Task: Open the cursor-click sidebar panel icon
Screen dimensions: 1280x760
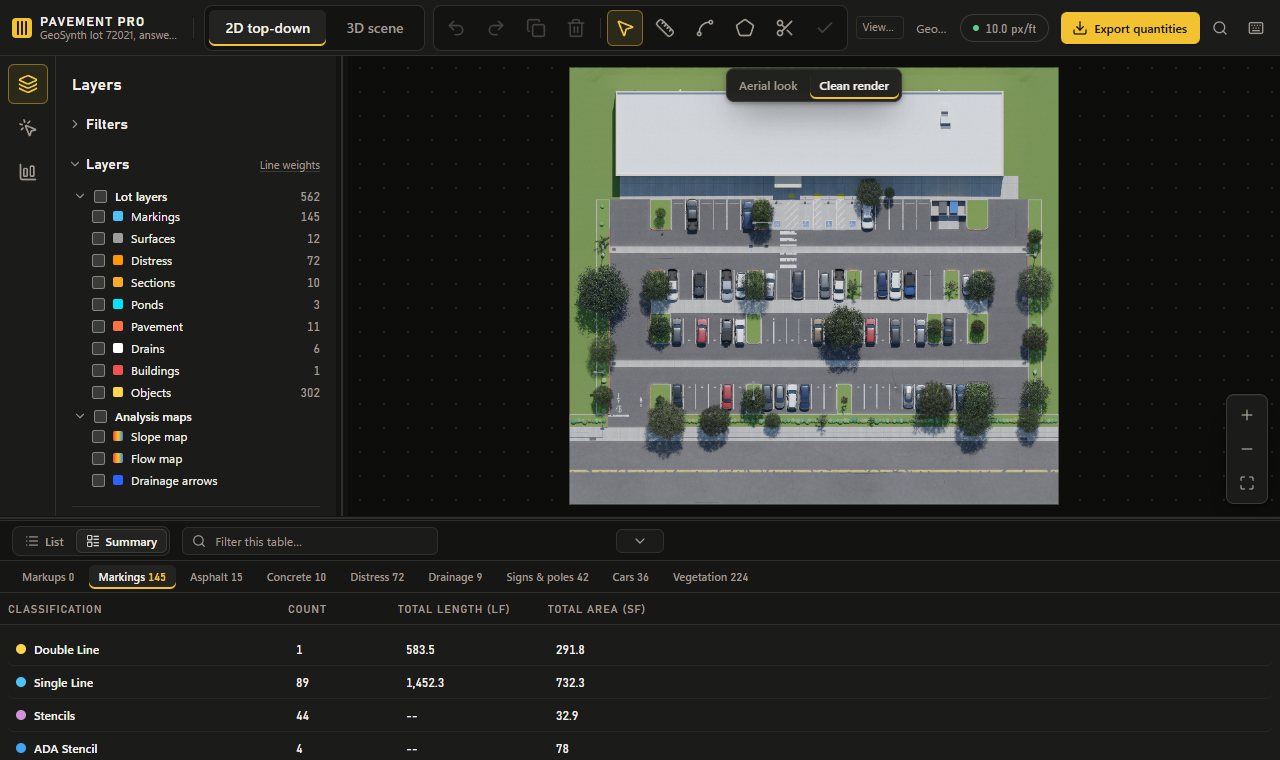Action: (x=28, y=128)
